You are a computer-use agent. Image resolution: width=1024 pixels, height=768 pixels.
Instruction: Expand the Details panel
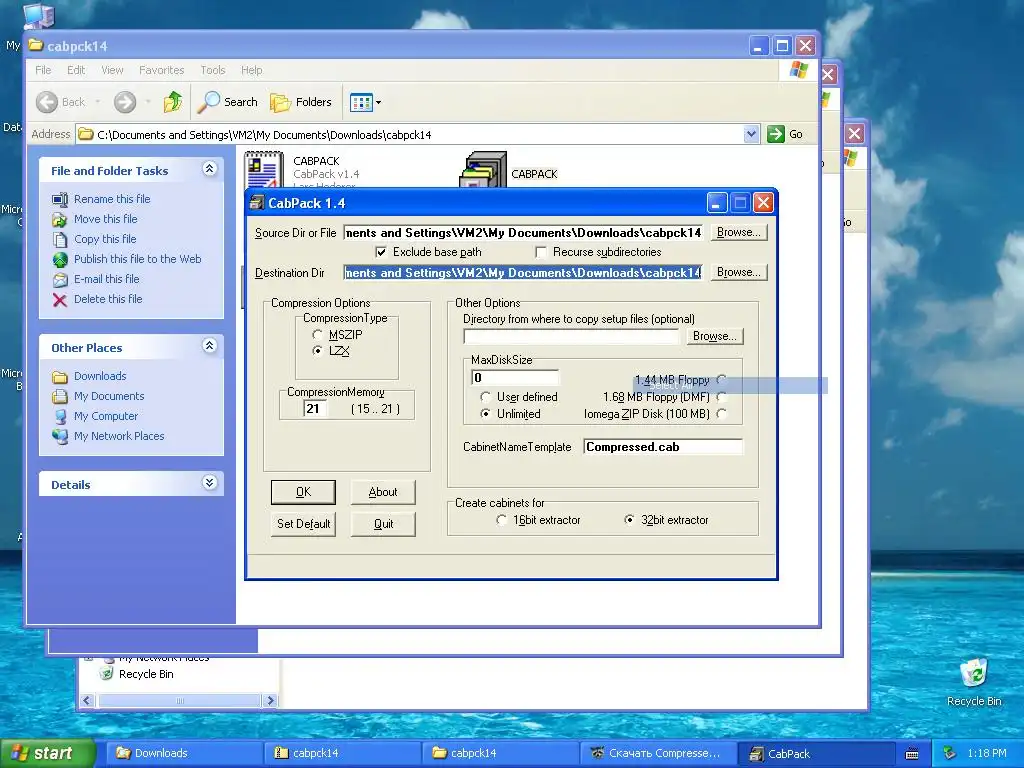coord(209,483)
